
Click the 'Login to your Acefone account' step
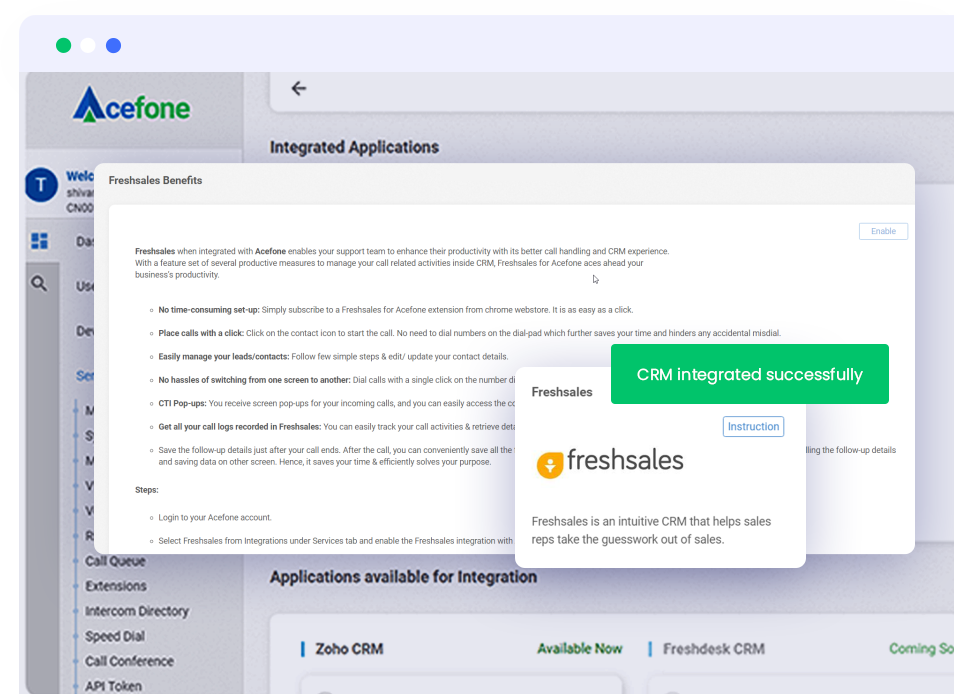click(x=215, y=518)
